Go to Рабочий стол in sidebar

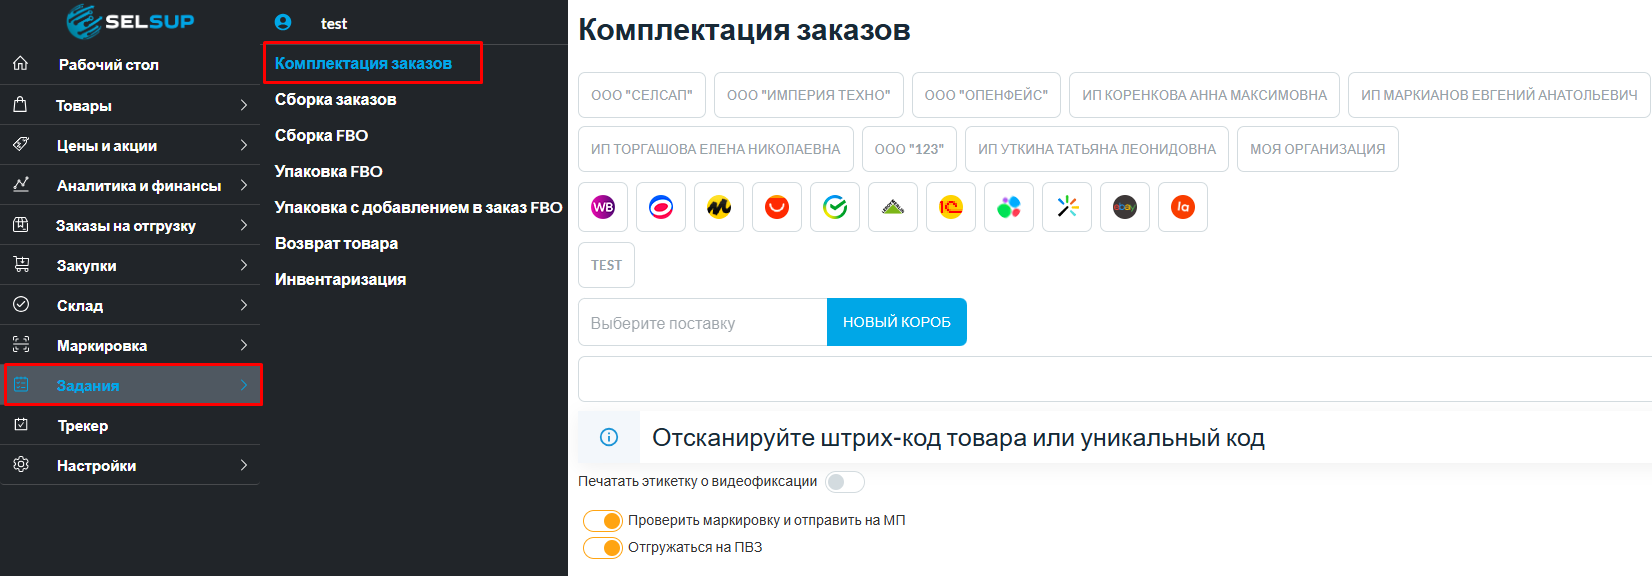point(109,64)
